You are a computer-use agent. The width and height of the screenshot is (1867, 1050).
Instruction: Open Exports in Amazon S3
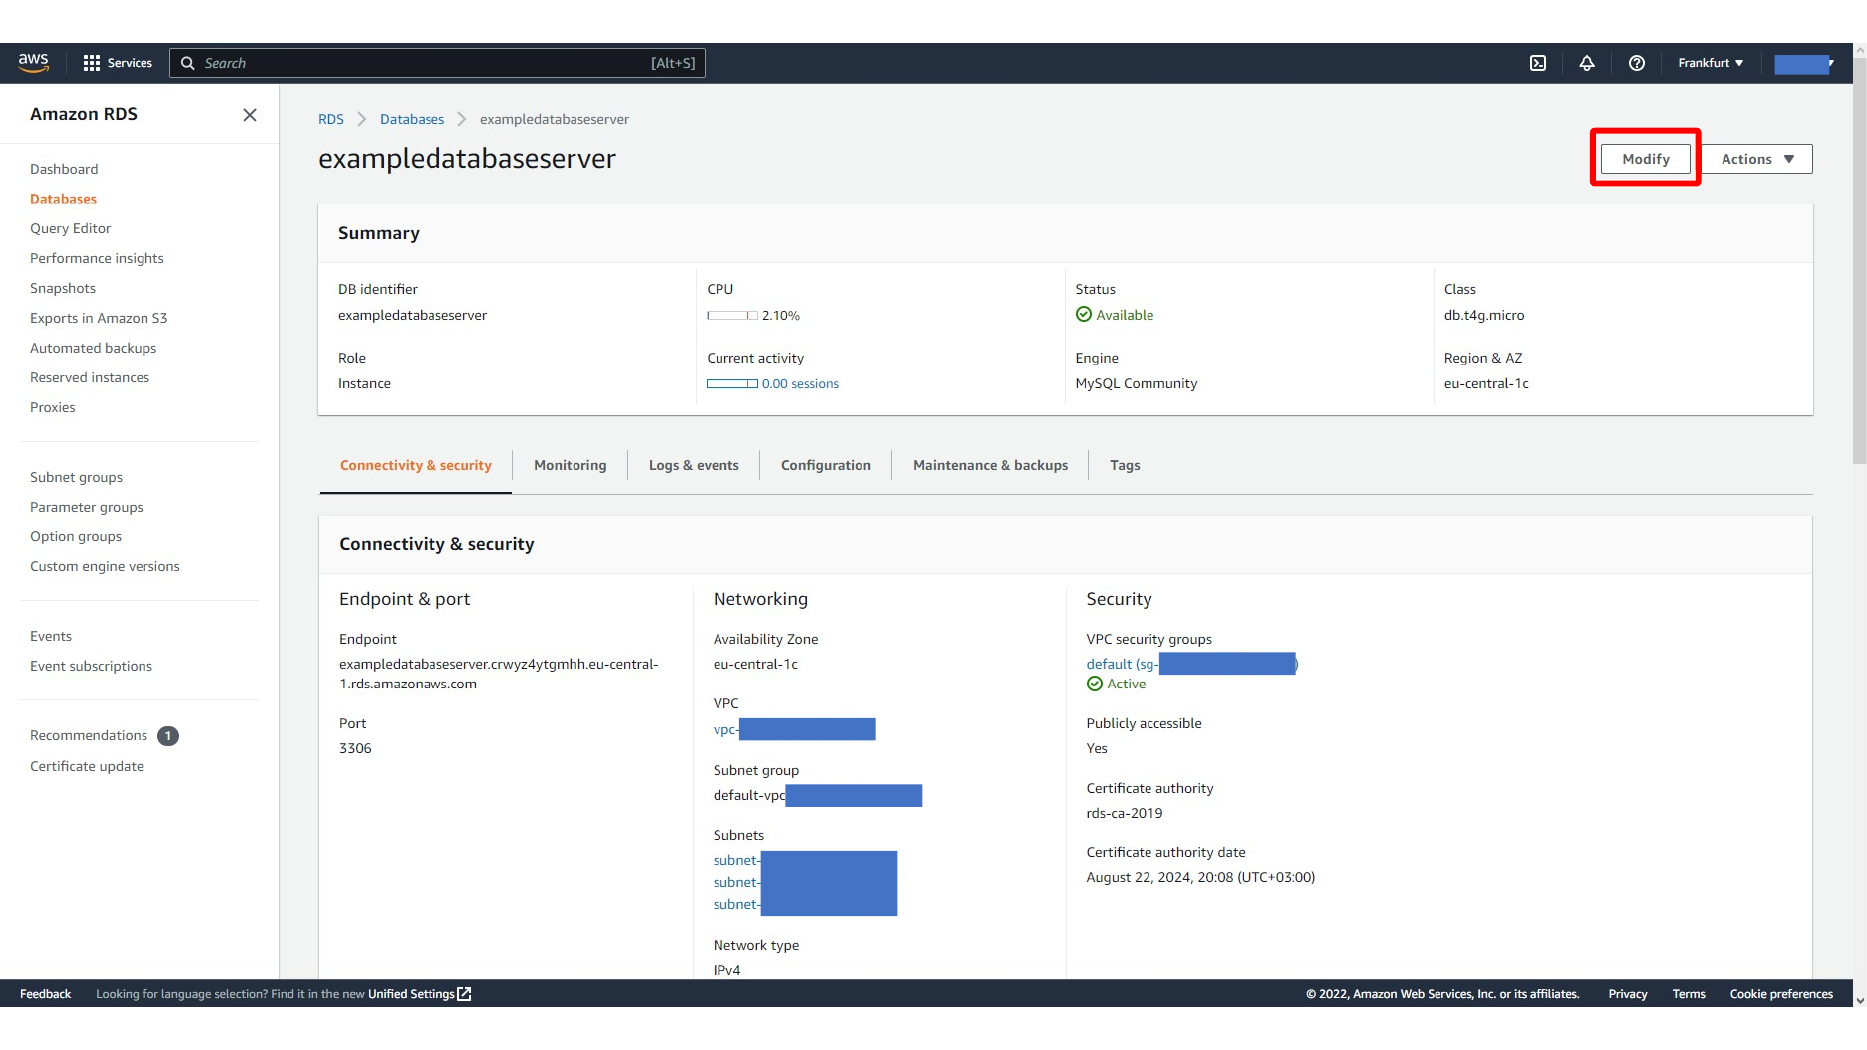99,318
